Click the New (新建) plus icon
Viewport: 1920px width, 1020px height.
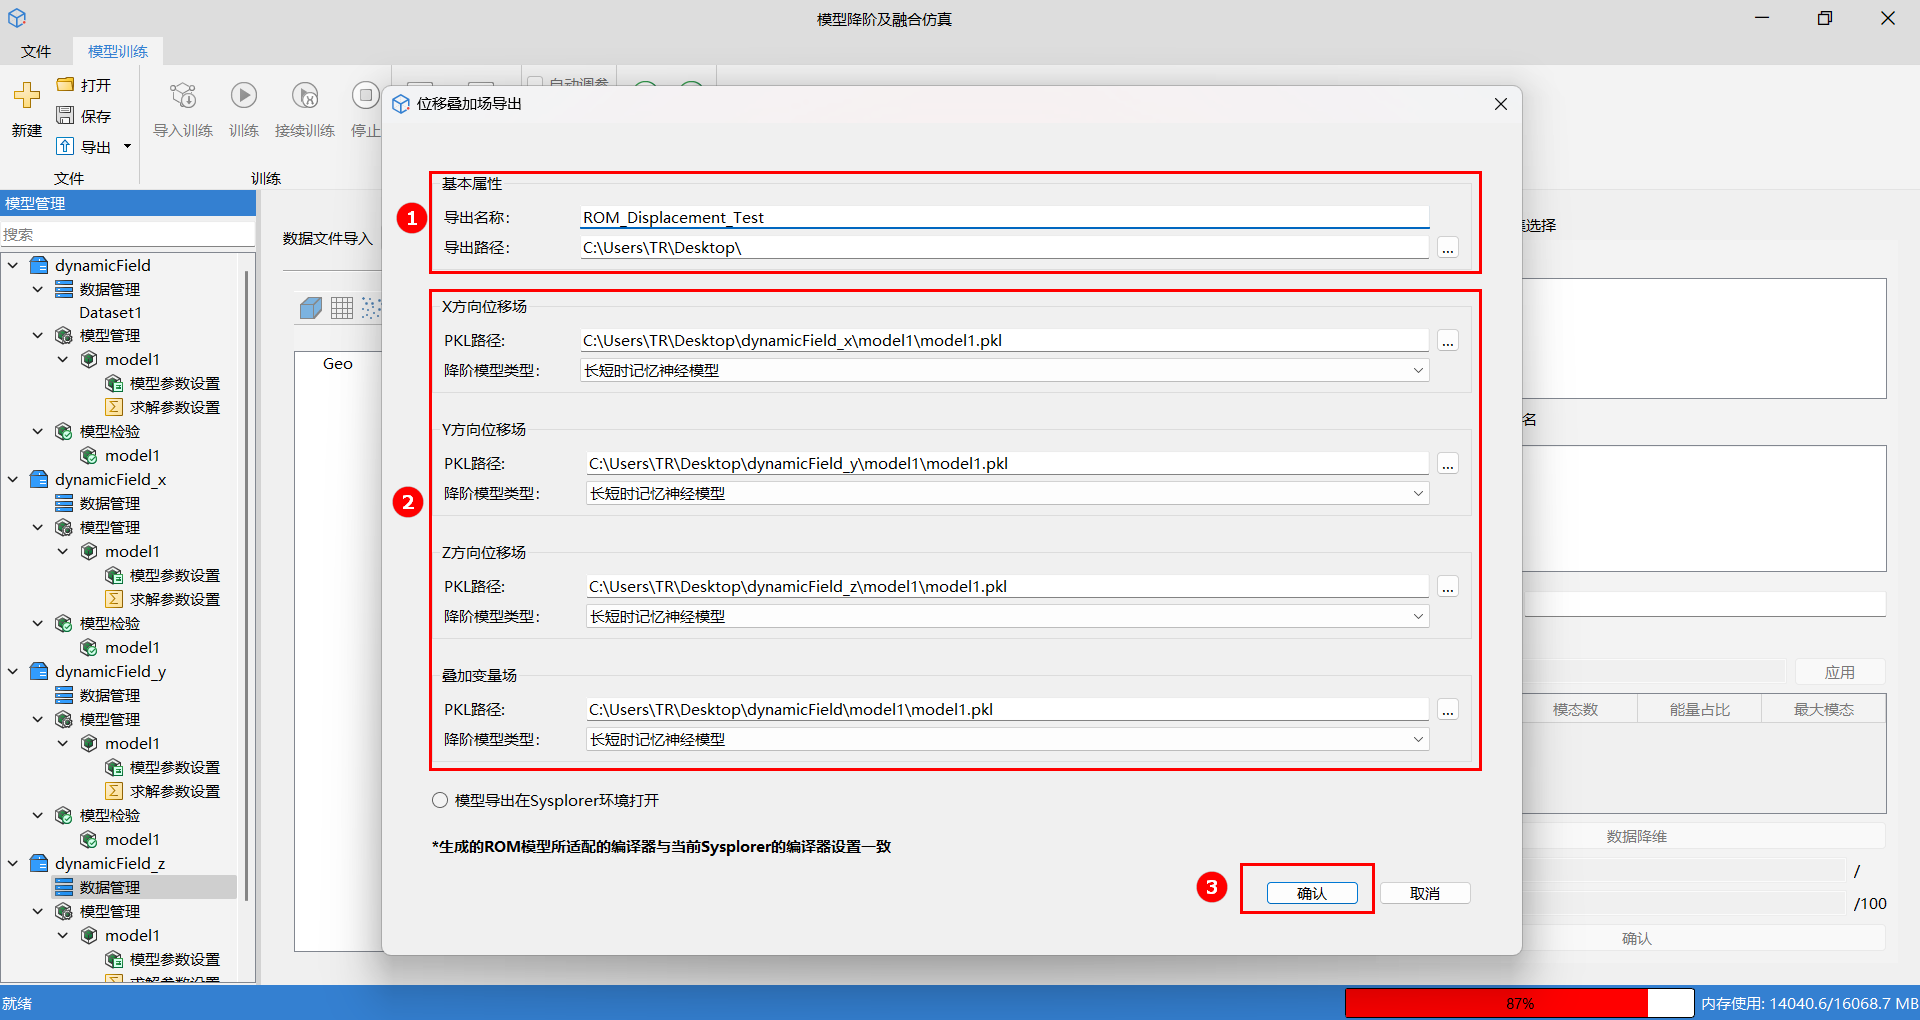tap(26, 96)
